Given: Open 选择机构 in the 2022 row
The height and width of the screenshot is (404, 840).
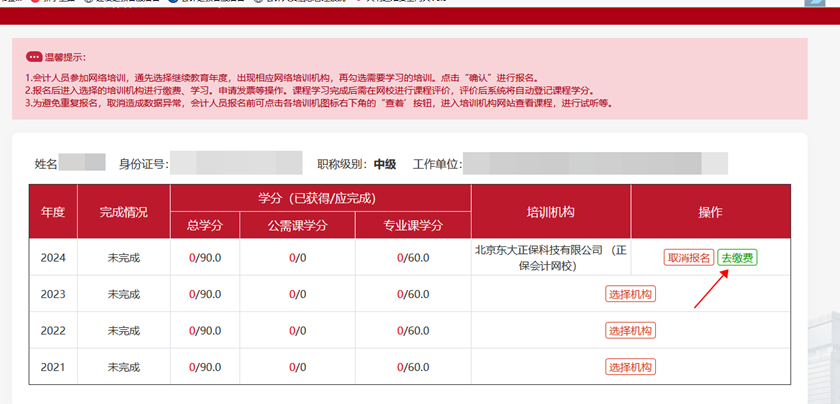Looking at the screenshot, I should (630, 331).
